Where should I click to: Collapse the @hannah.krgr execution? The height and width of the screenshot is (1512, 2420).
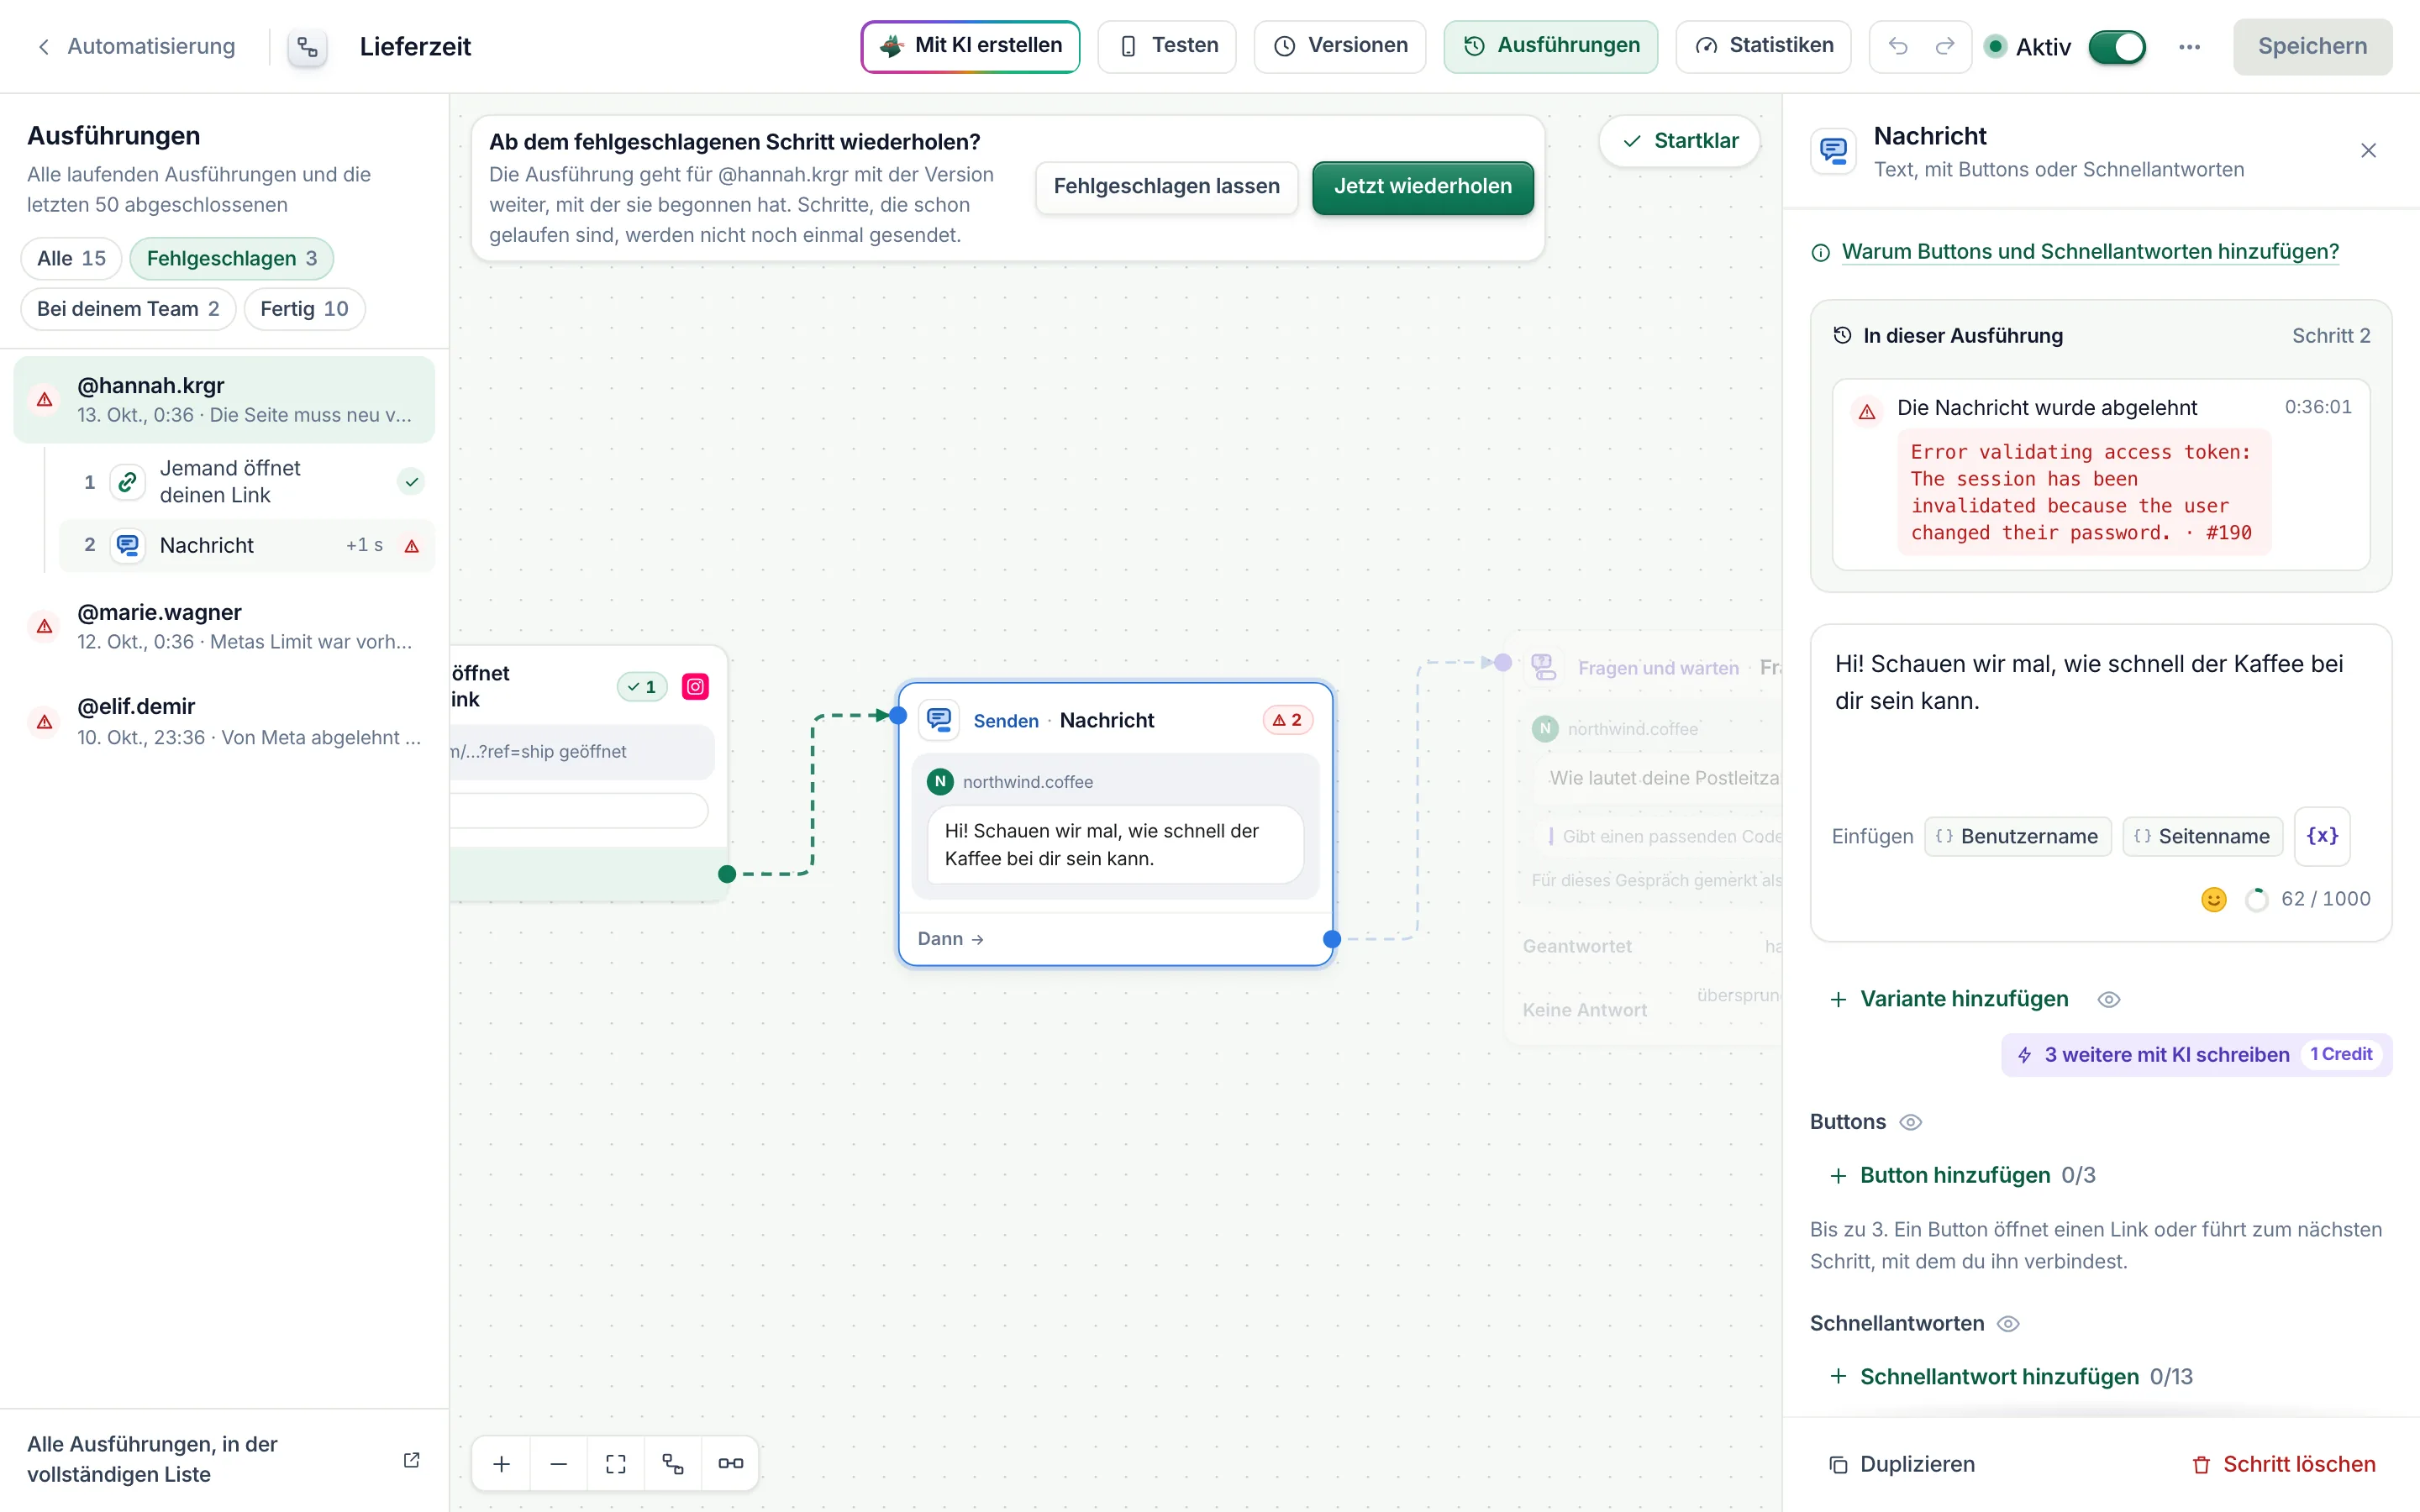224,399
